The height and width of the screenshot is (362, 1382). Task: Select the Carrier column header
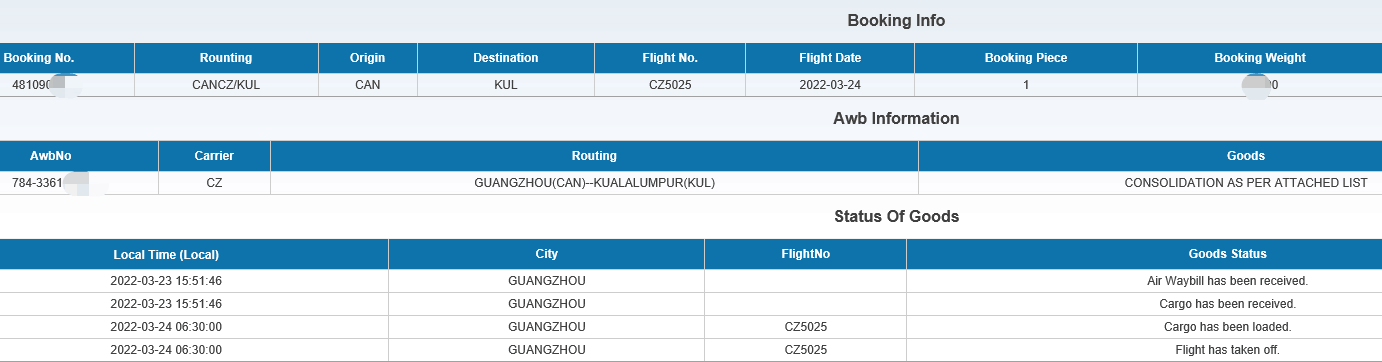point(214,156)
